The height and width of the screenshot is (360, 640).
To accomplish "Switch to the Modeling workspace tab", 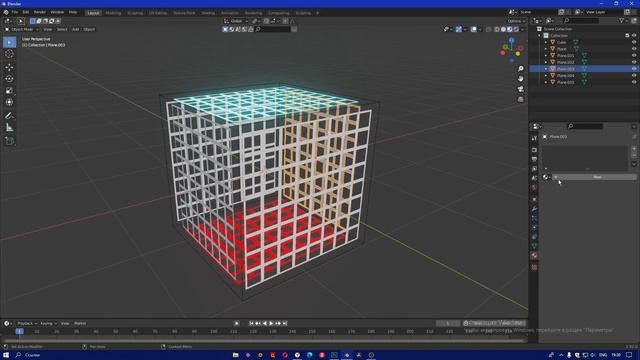I will click(113, 13).
